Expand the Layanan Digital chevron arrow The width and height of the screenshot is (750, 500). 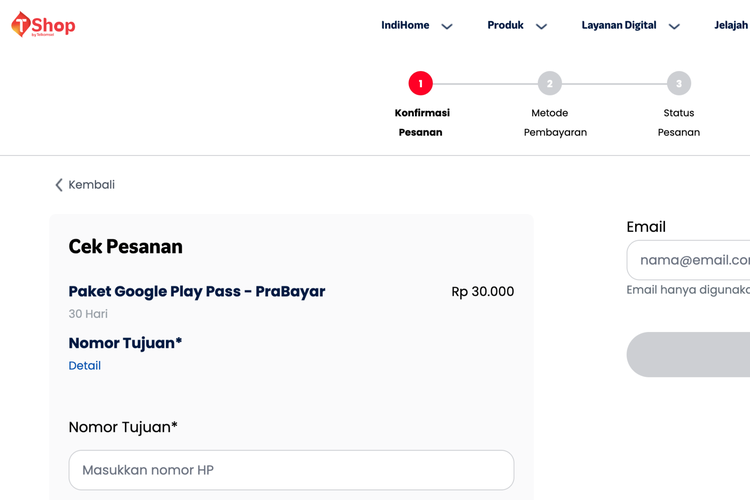pos(674,26)
